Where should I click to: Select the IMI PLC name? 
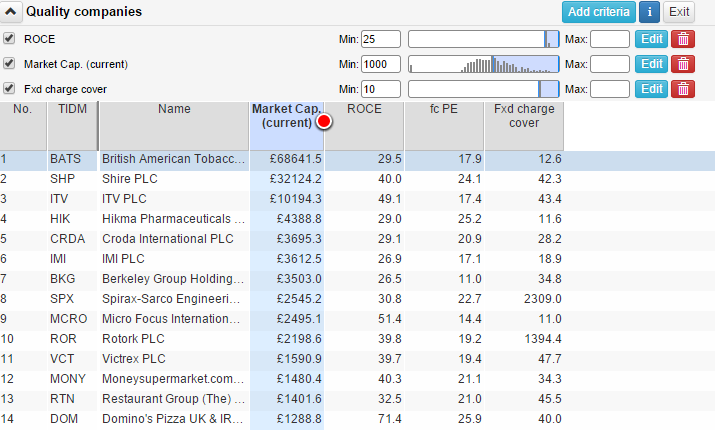[123, 259]
